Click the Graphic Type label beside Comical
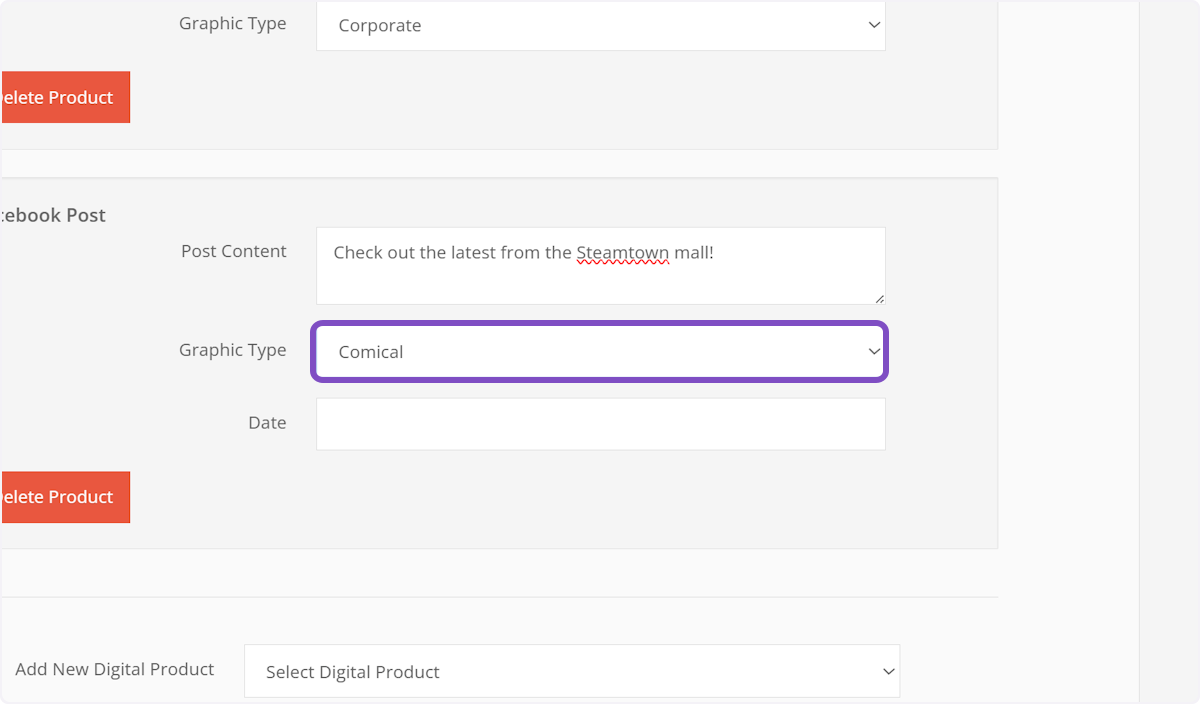1200x704 pixels. (x=232, y=350)
